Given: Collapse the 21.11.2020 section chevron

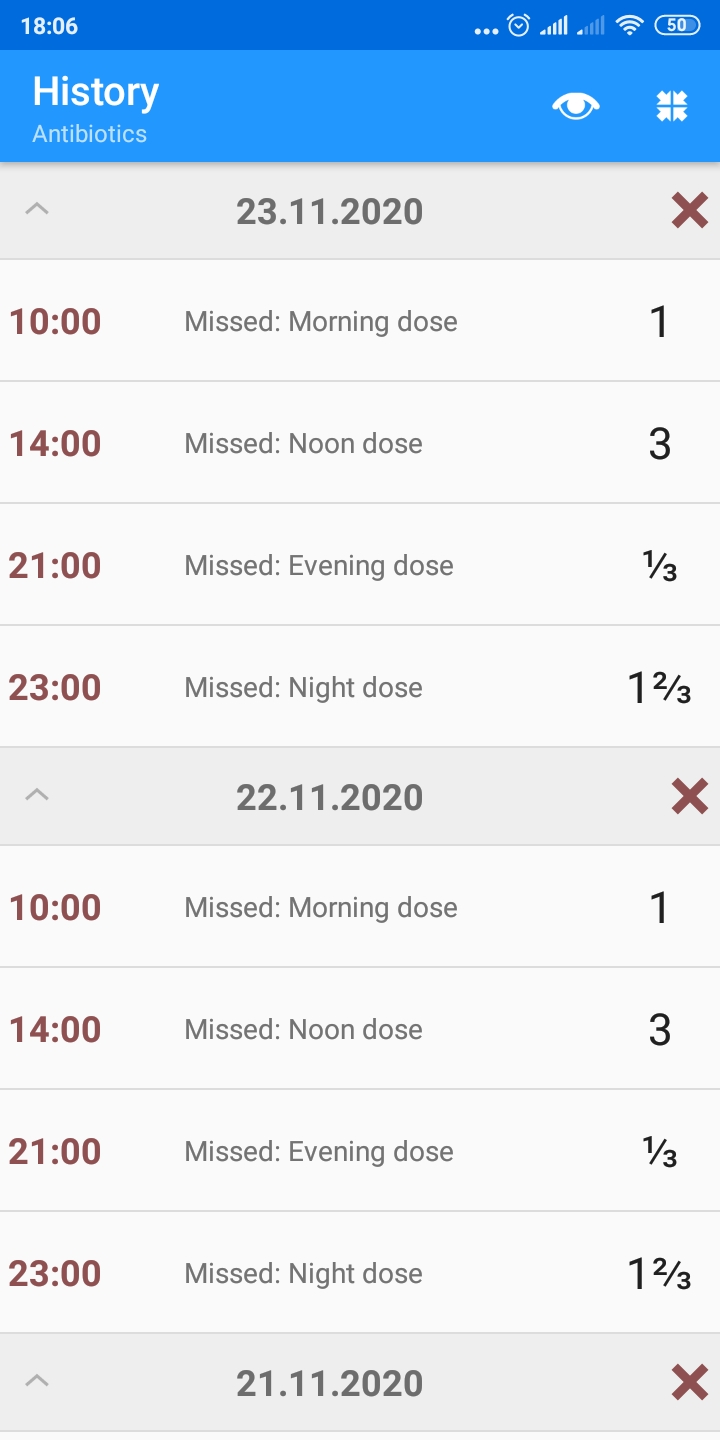Looking at the screenshot, I should click(37, 1381).
